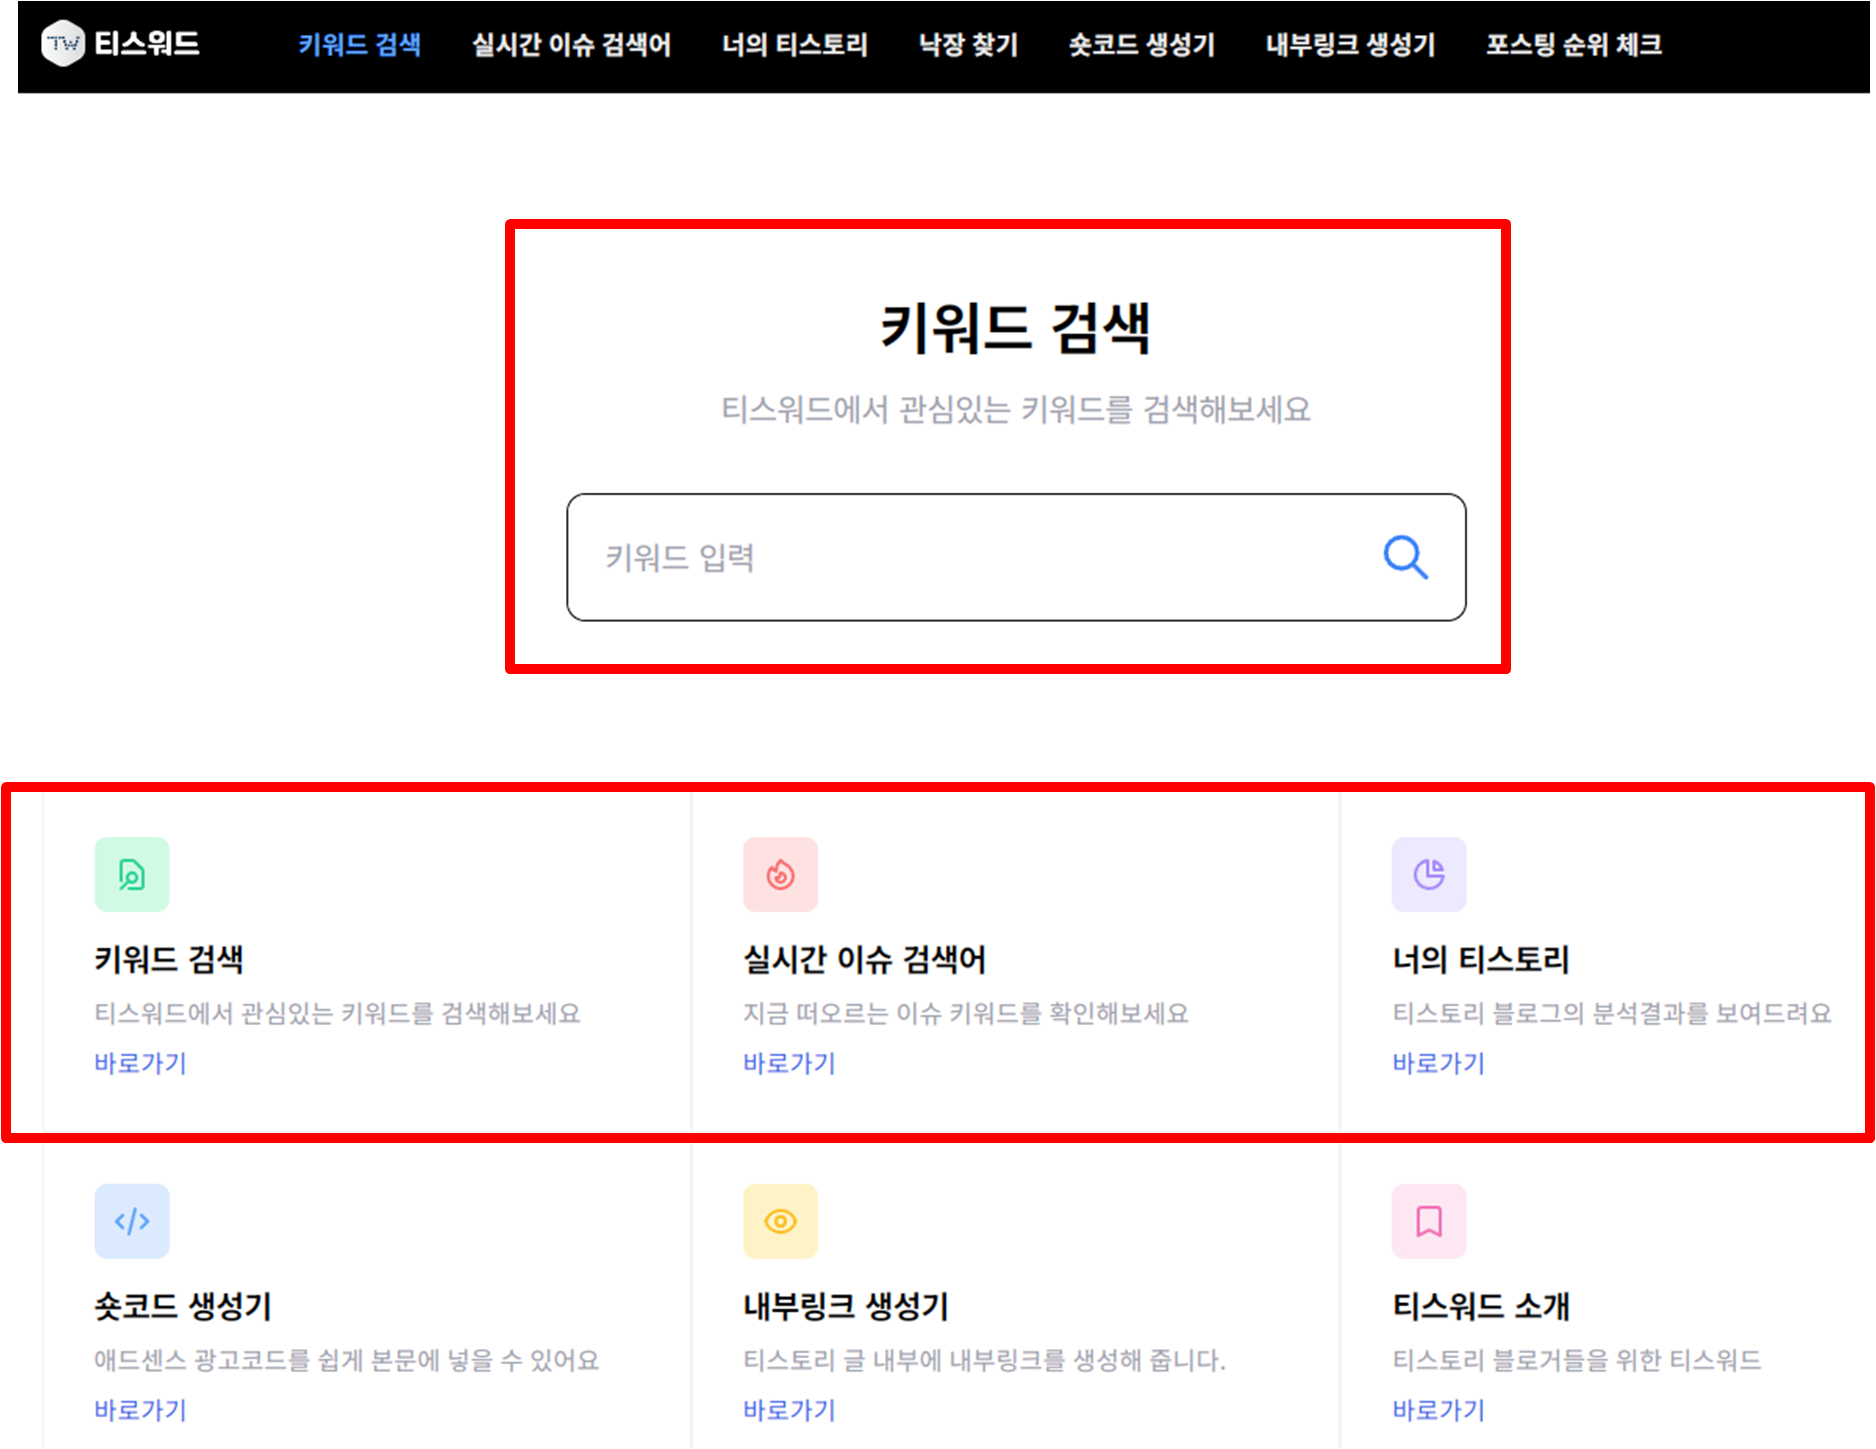The height and width of the screenshot is (1449, 1876).
Task: Click the red flame 실시간 이슈 검색어 icon
Action: tap(780, 874)
